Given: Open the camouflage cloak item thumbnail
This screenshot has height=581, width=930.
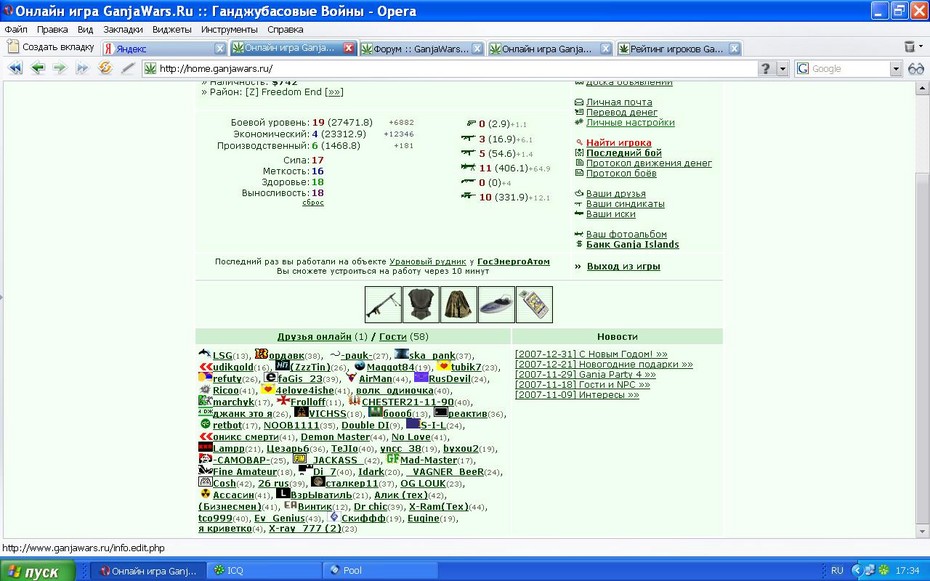Looking at the screenshot, I should coord(458,305).
